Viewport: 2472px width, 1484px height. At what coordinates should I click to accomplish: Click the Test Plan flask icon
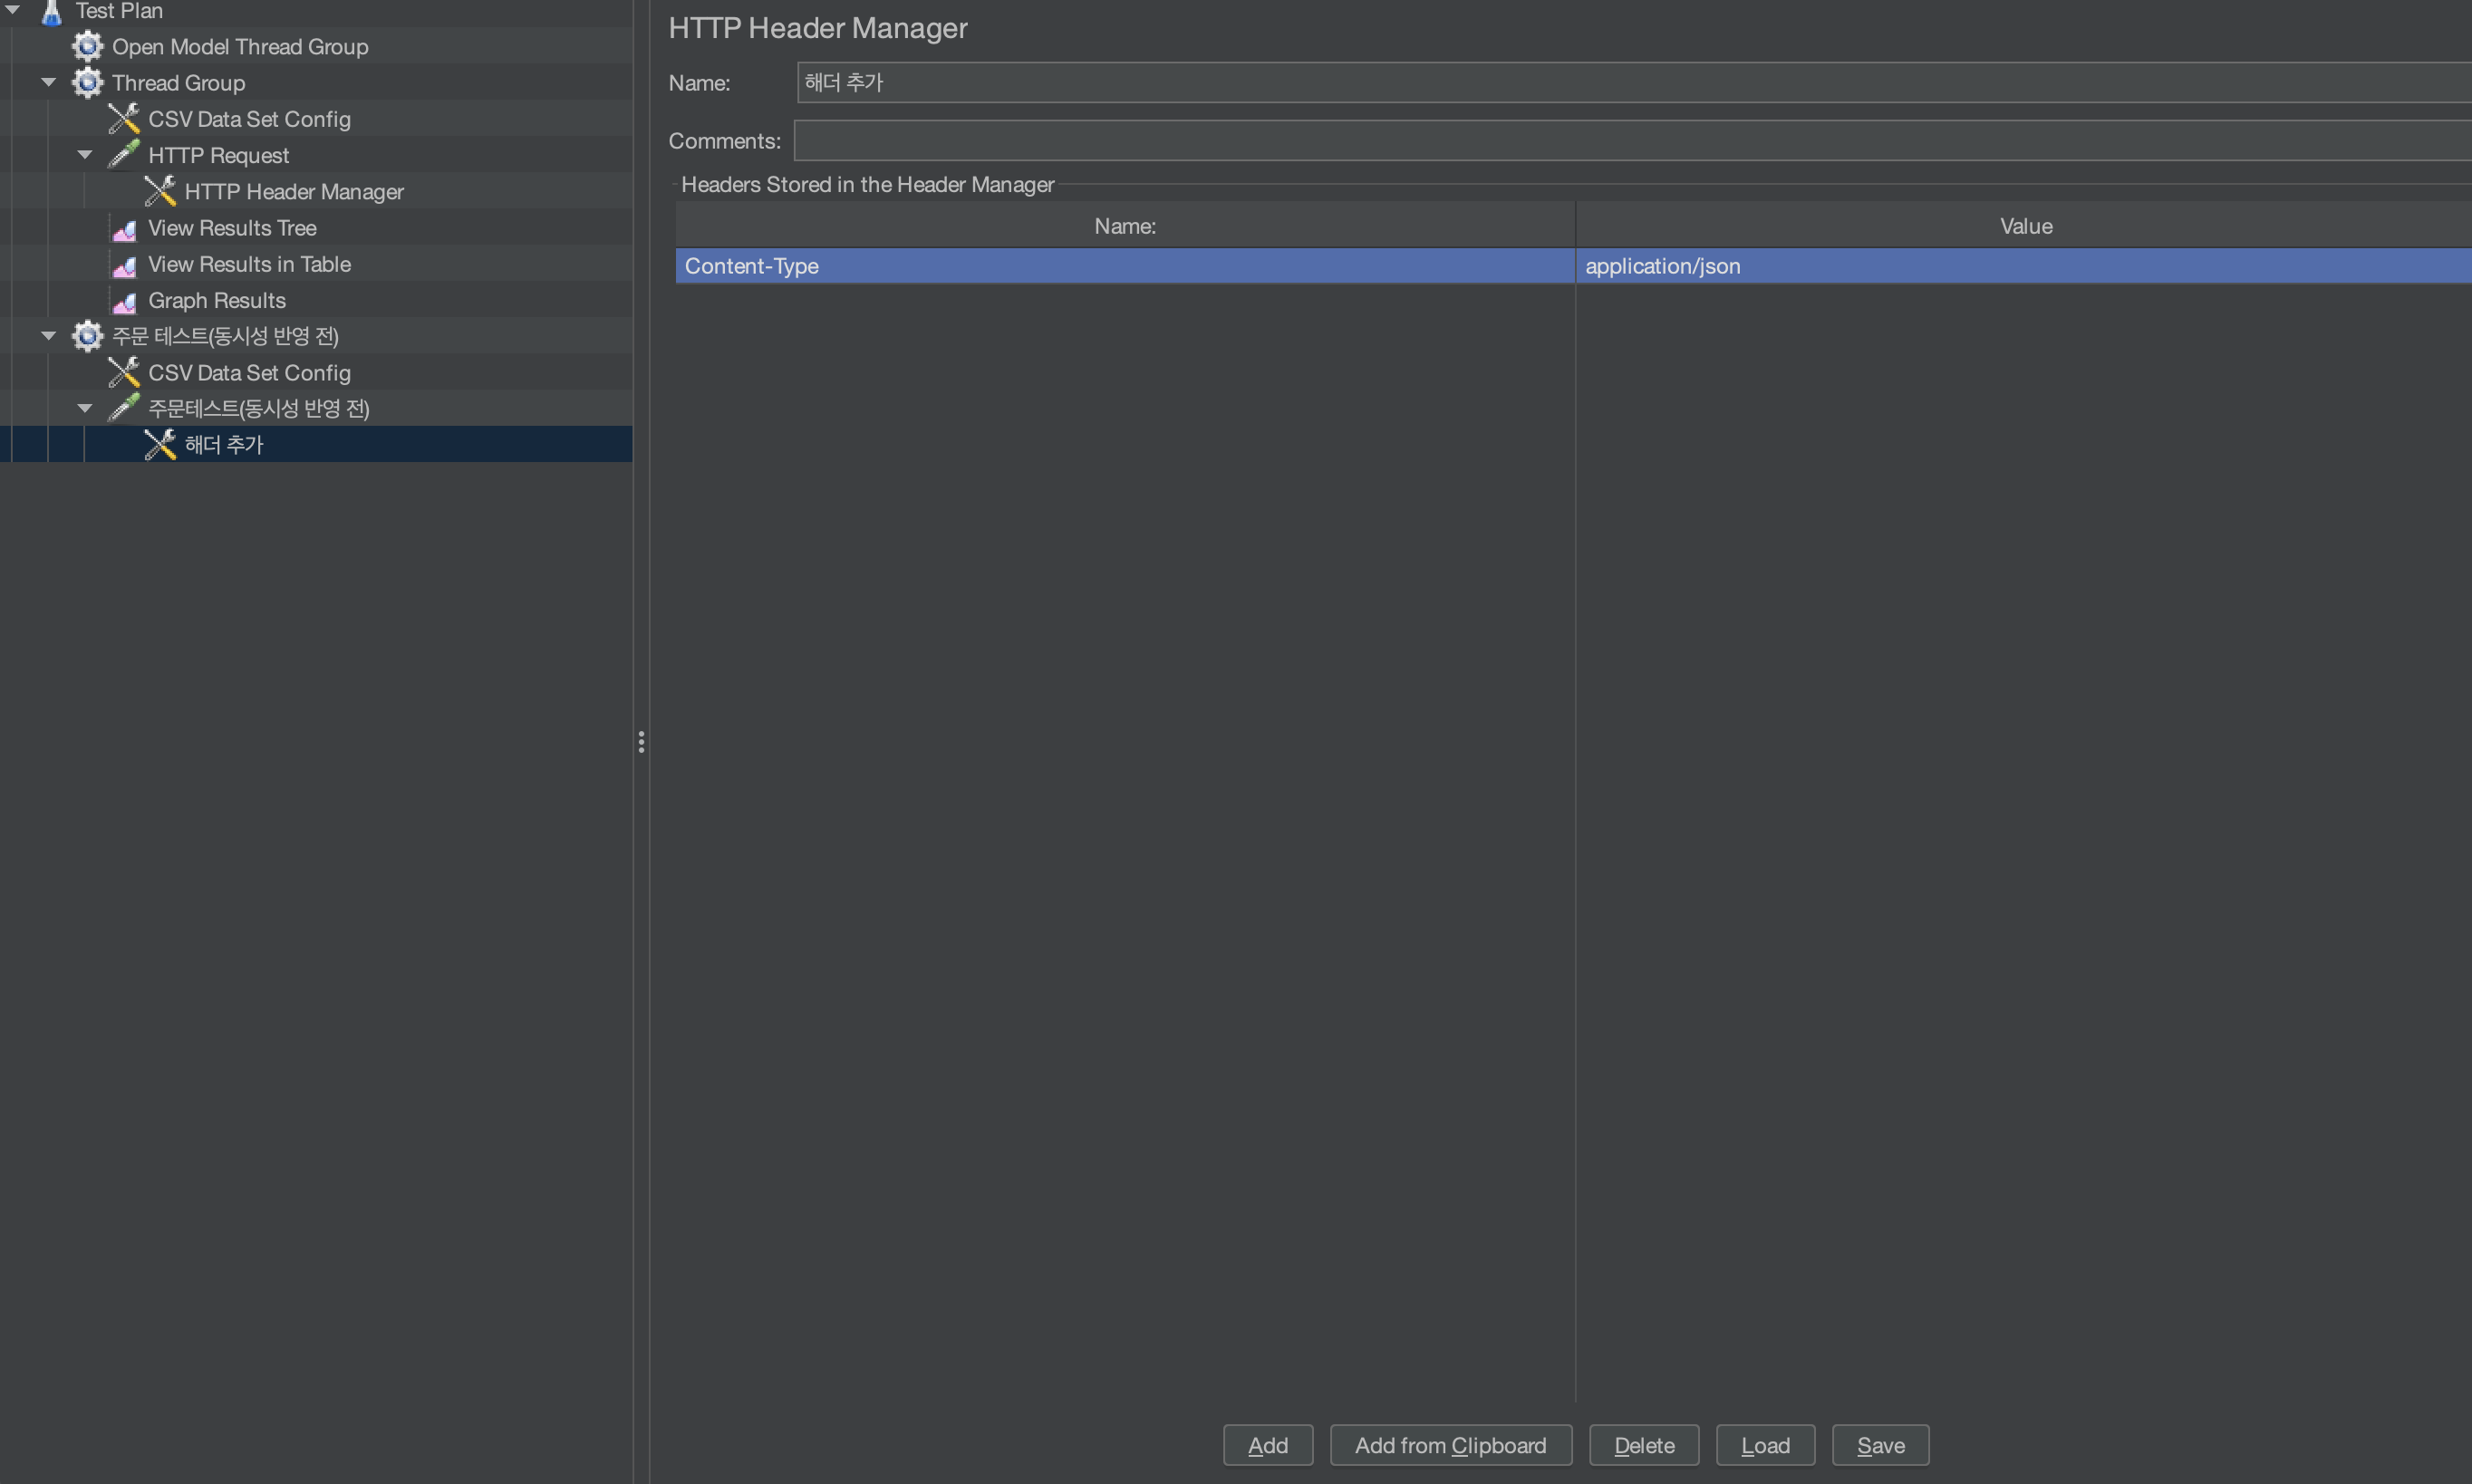[x=51, y=12]
